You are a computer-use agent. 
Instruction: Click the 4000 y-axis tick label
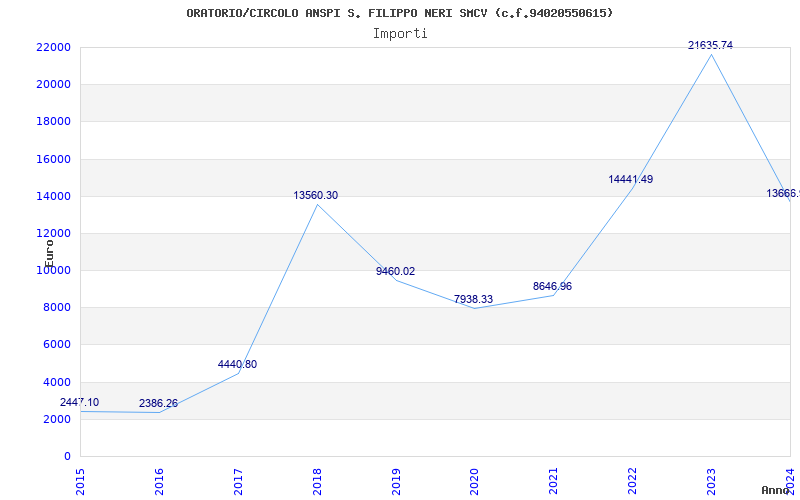pos(56,382)
